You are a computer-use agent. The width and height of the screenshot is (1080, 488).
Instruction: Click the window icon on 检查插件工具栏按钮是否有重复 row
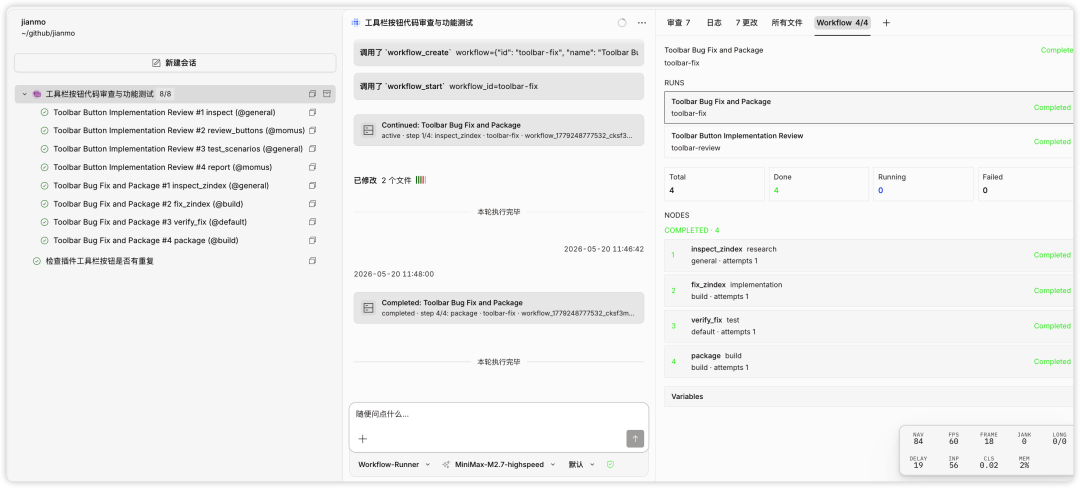pyautogui.click(x=312, y=261)
